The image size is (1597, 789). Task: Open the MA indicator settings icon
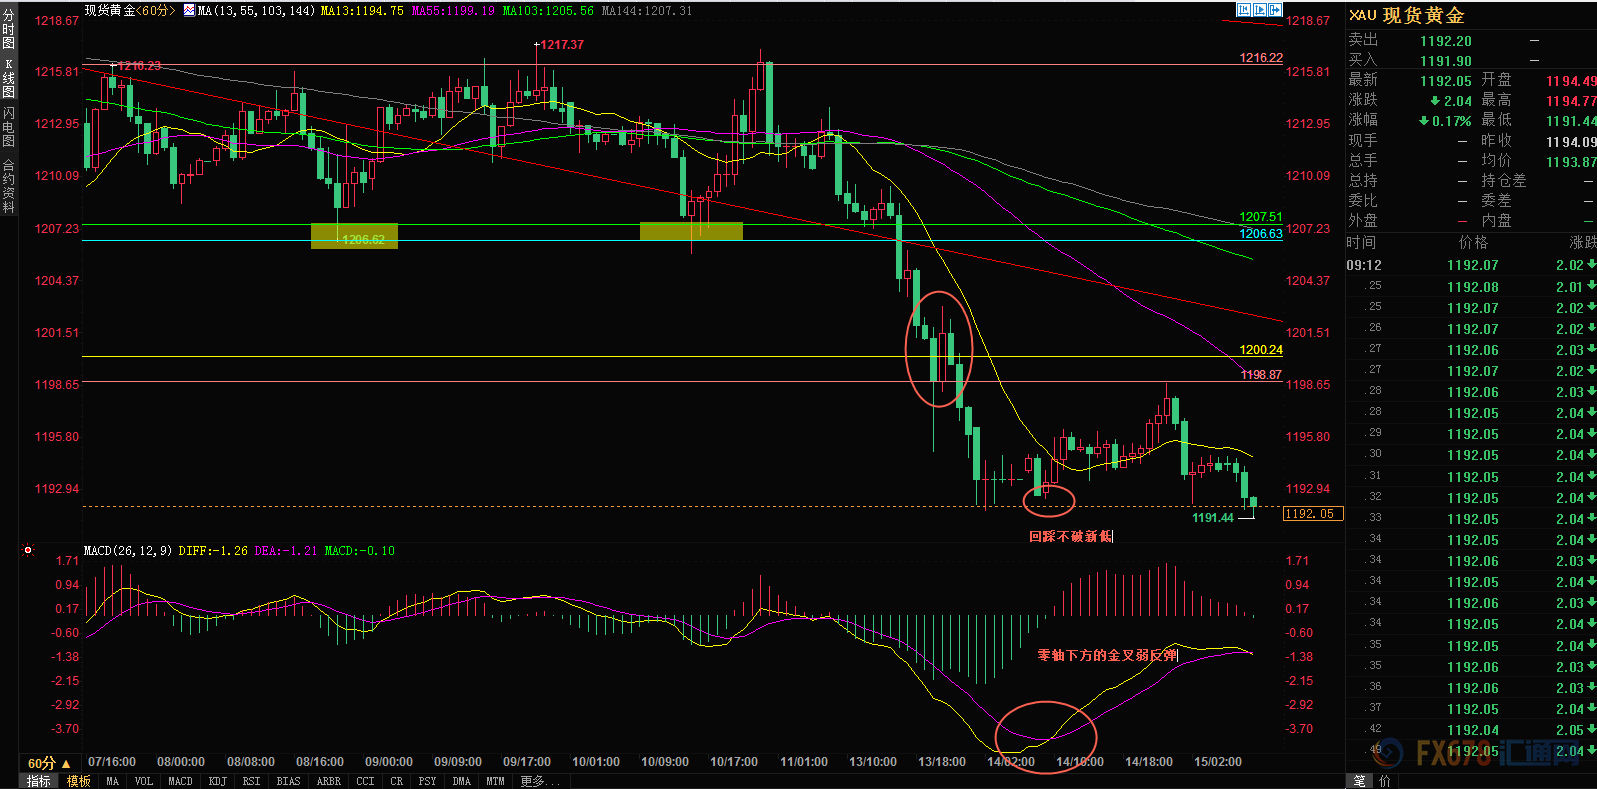[189, 11]
